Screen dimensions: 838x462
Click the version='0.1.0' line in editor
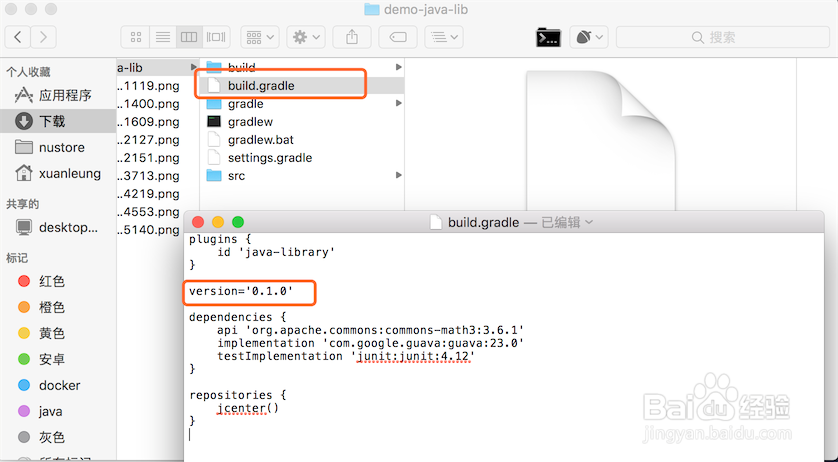tap(241, 291)
